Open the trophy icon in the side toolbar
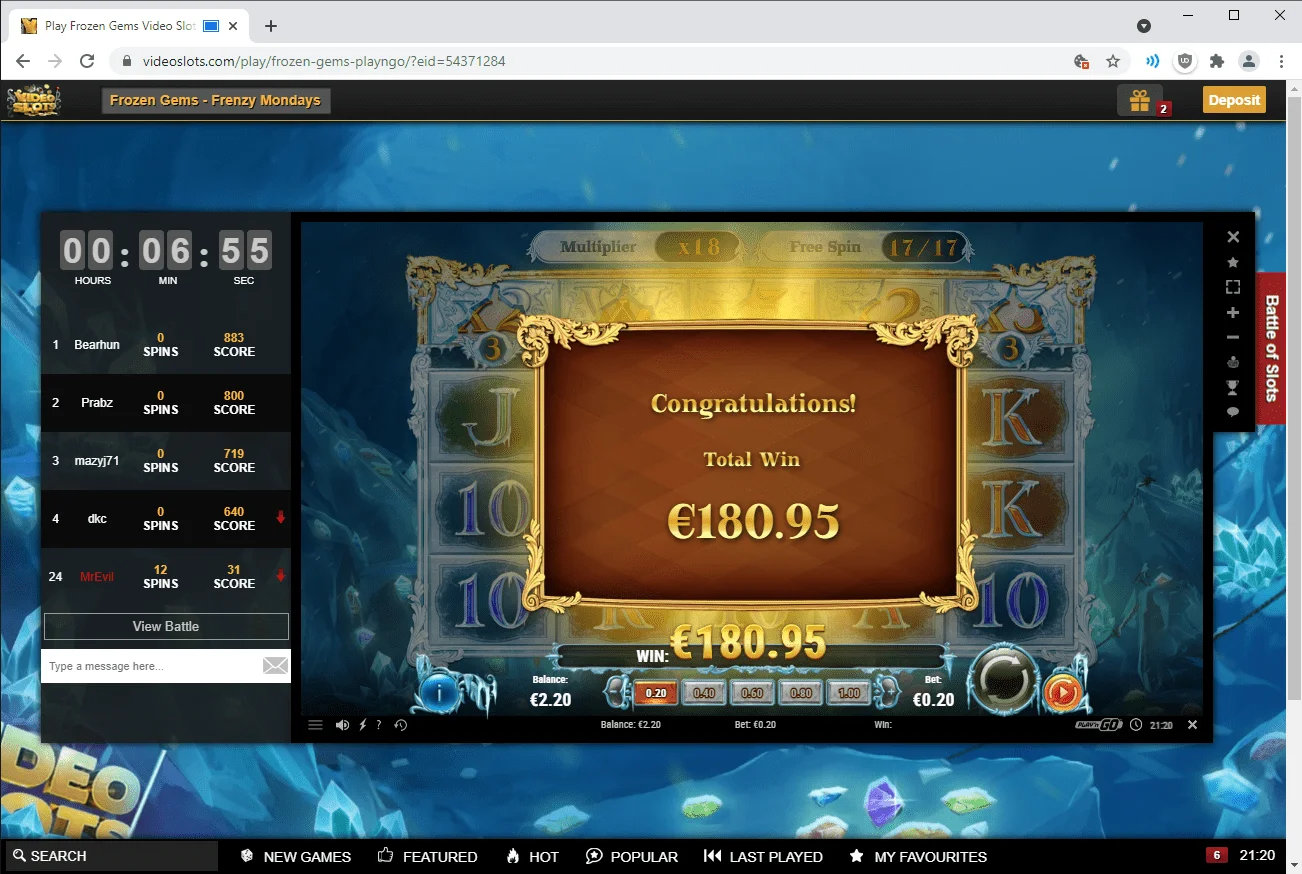The height and width of the screenshot is (874, 1302). (x=1233, y=387)
